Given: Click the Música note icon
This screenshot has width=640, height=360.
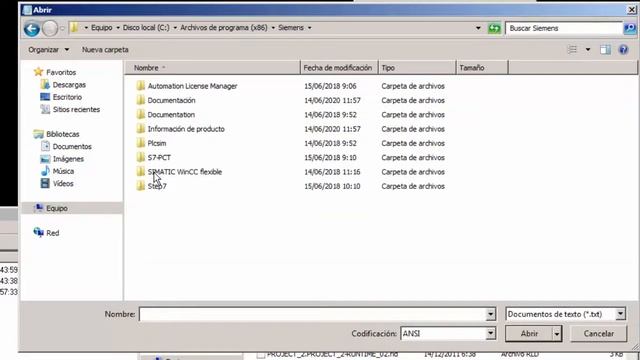Looking at the screenshot, I should (45, 171).
